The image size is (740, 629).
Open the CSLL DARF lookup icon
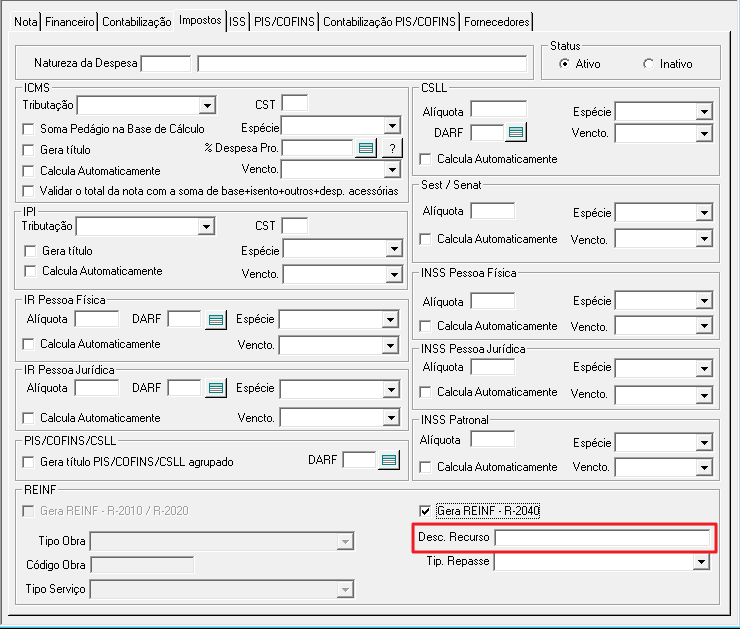pos(516,133)
